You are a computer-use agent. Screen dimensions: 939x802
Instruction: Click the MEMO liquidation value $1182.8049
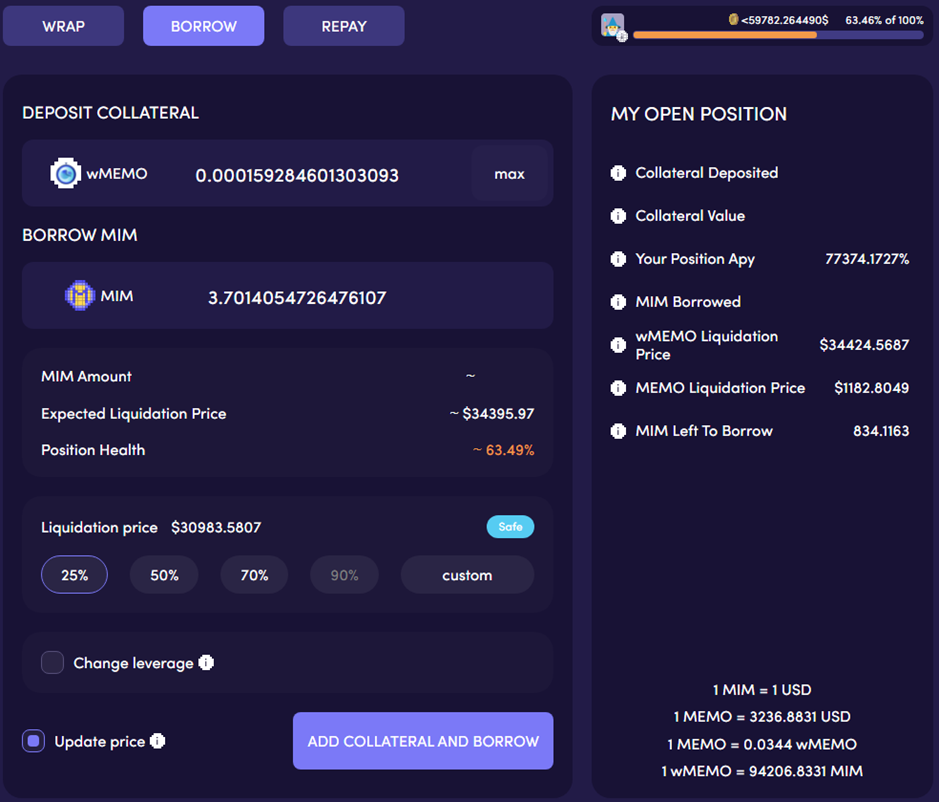[871, 388]
